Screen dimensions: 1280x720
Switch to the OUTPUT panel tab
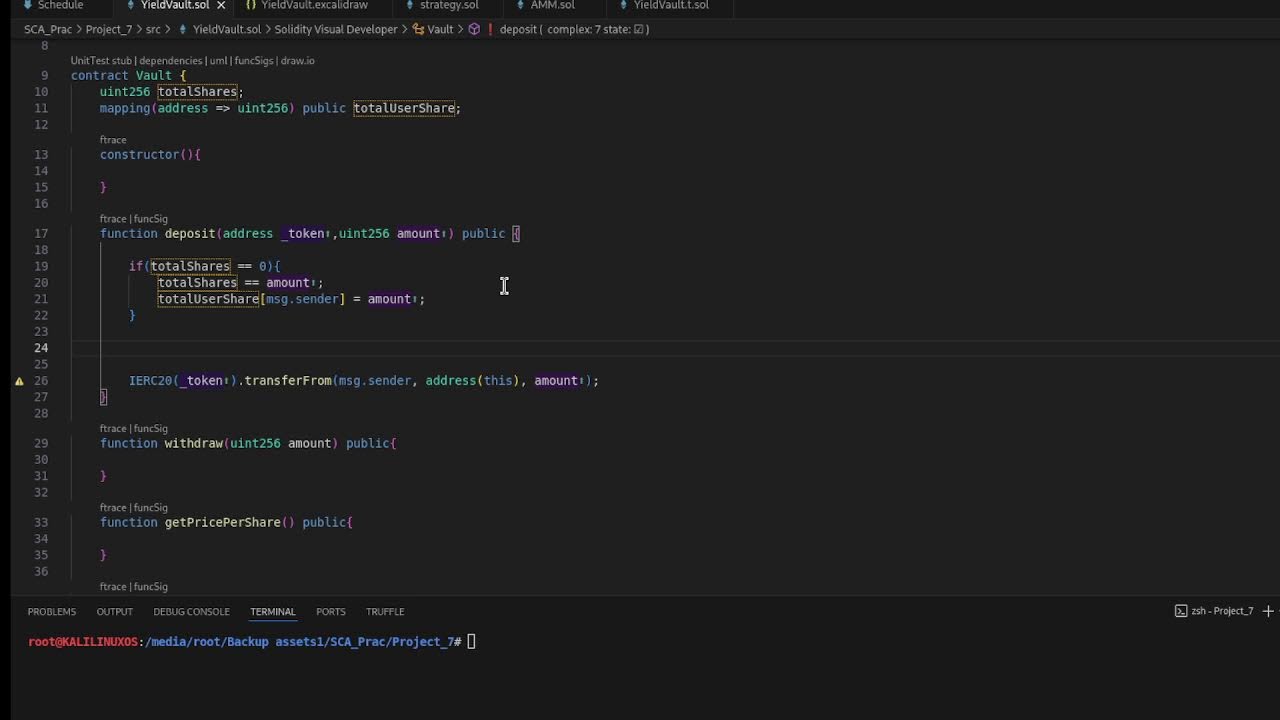click(x=115, y=611)
